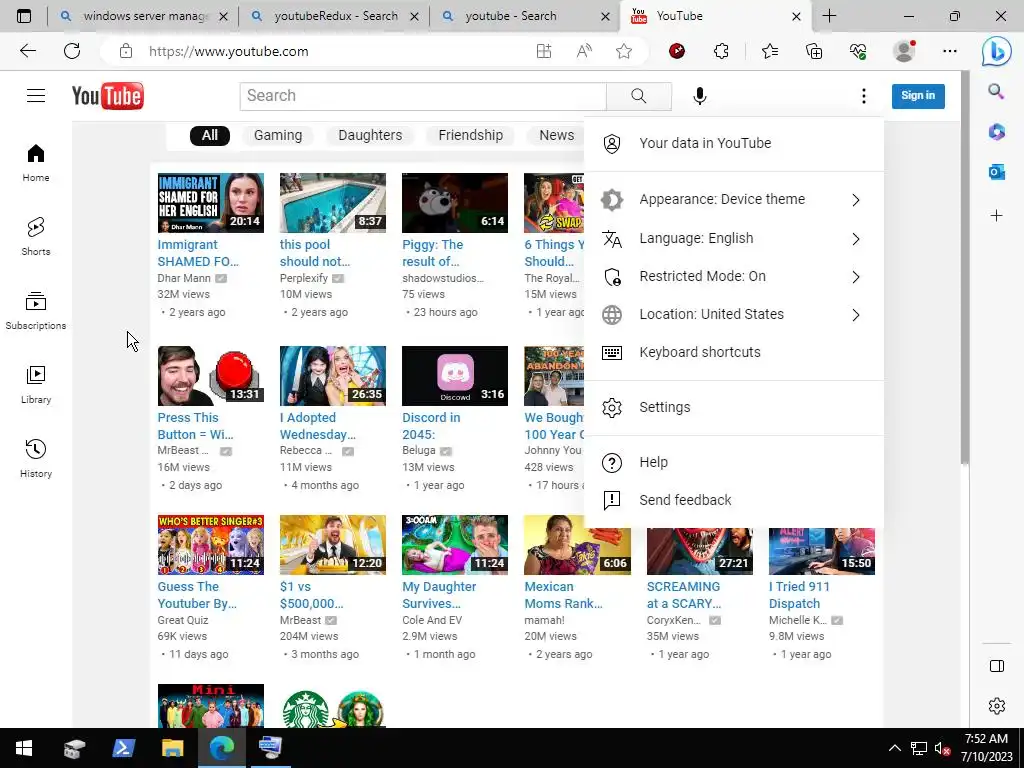This screenshot has width=1024, height=768.
Task: Open Outlook in the Edge sidebar
Action: click(x=996, y=172)
